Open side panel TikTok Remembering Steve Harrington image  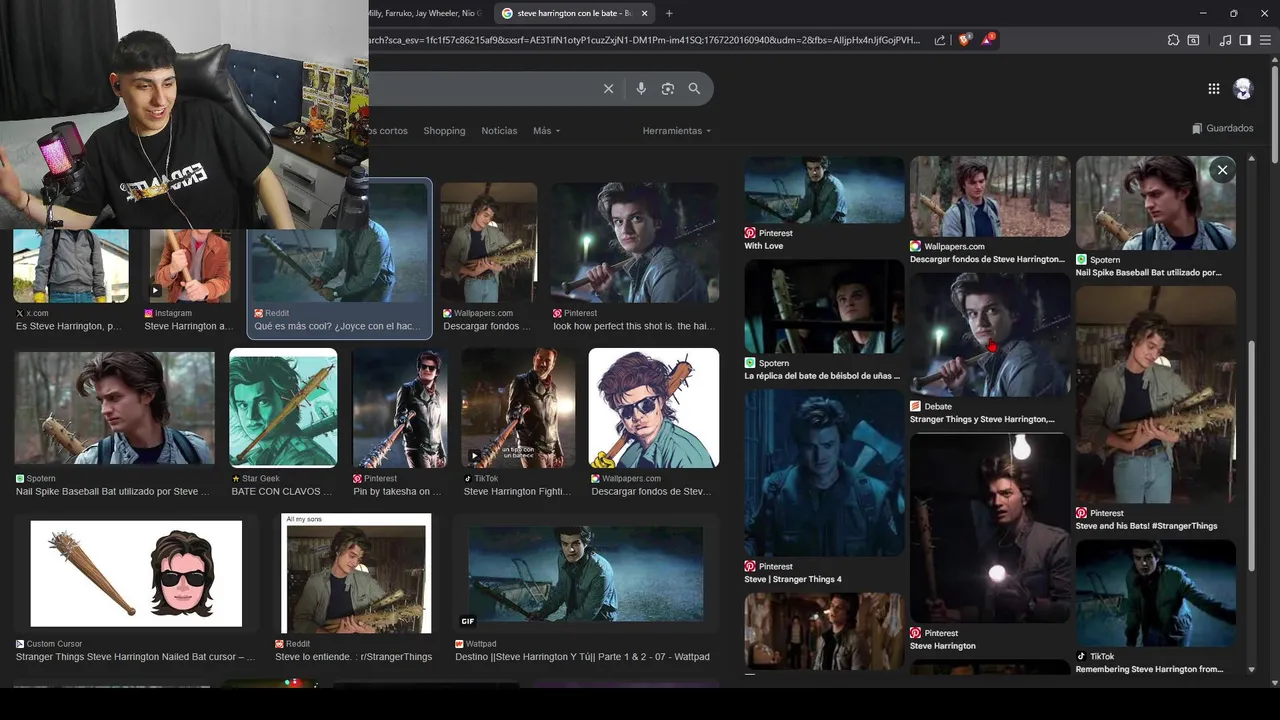(x=1156, y=593)
